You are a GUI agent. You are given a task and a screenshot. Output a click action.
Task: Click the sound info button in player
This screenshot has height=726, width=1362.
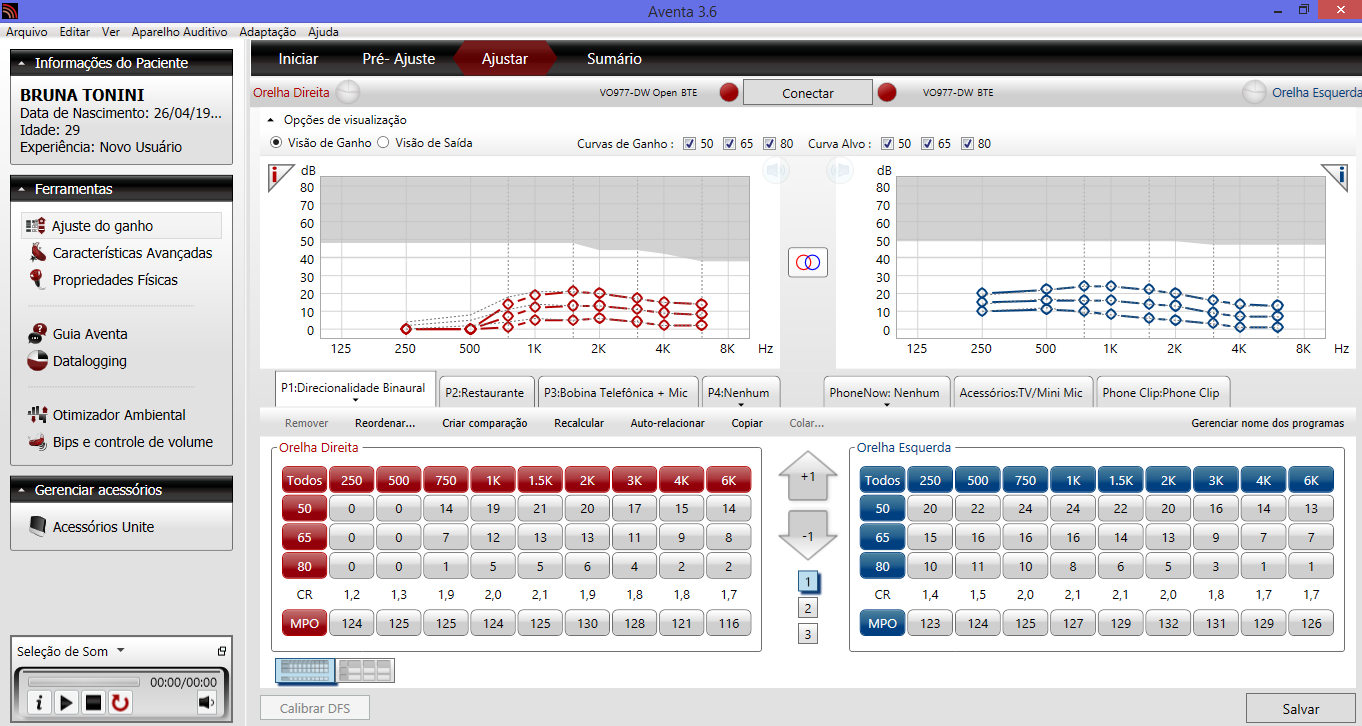(38, 703)
